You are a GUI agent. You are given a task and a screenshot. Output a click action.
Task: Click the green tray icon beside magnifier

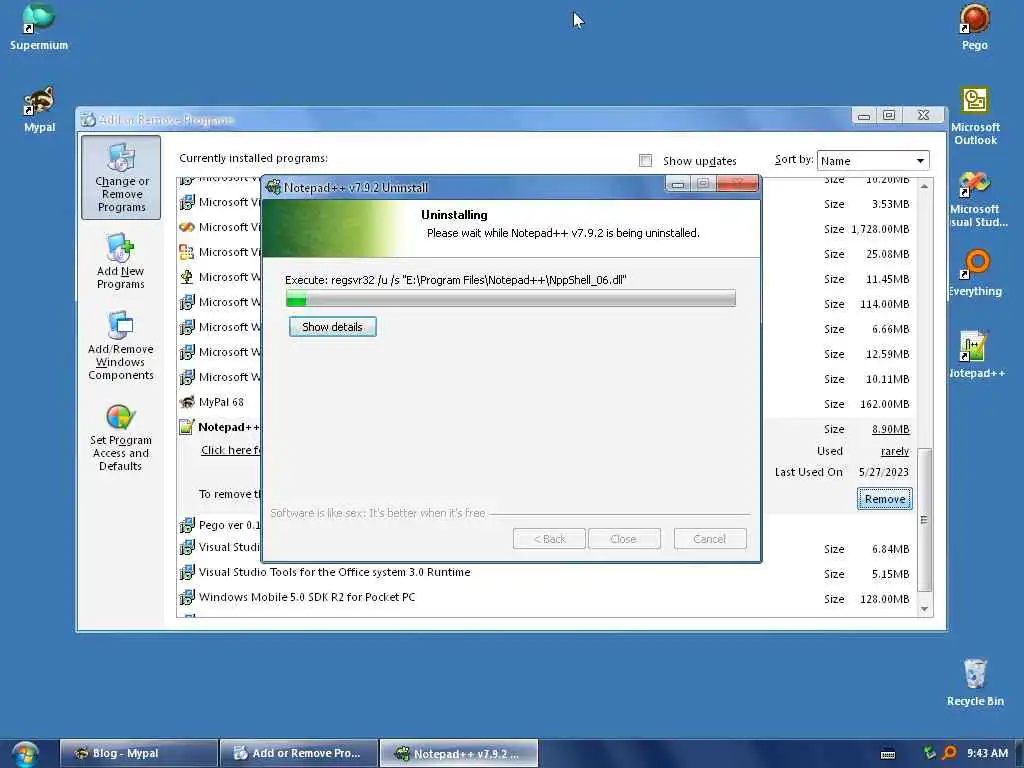pos(930,752)
